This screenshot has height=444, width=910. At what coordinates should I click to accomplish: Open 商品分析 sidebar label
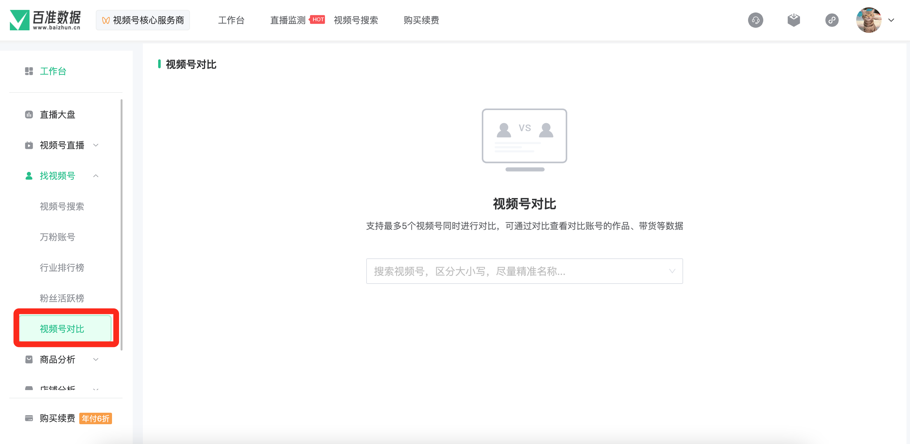pyautogui.click(x=57, y=360)
